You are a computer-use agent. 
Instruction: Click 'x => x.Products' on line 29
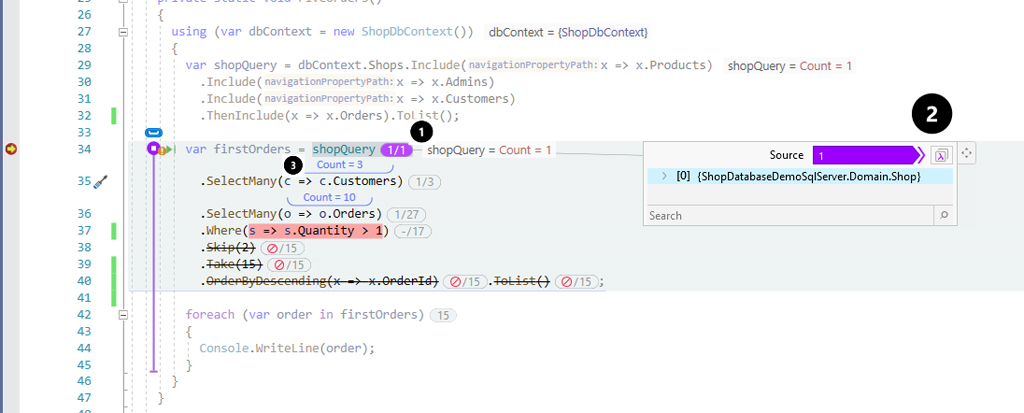coord(653,65)
